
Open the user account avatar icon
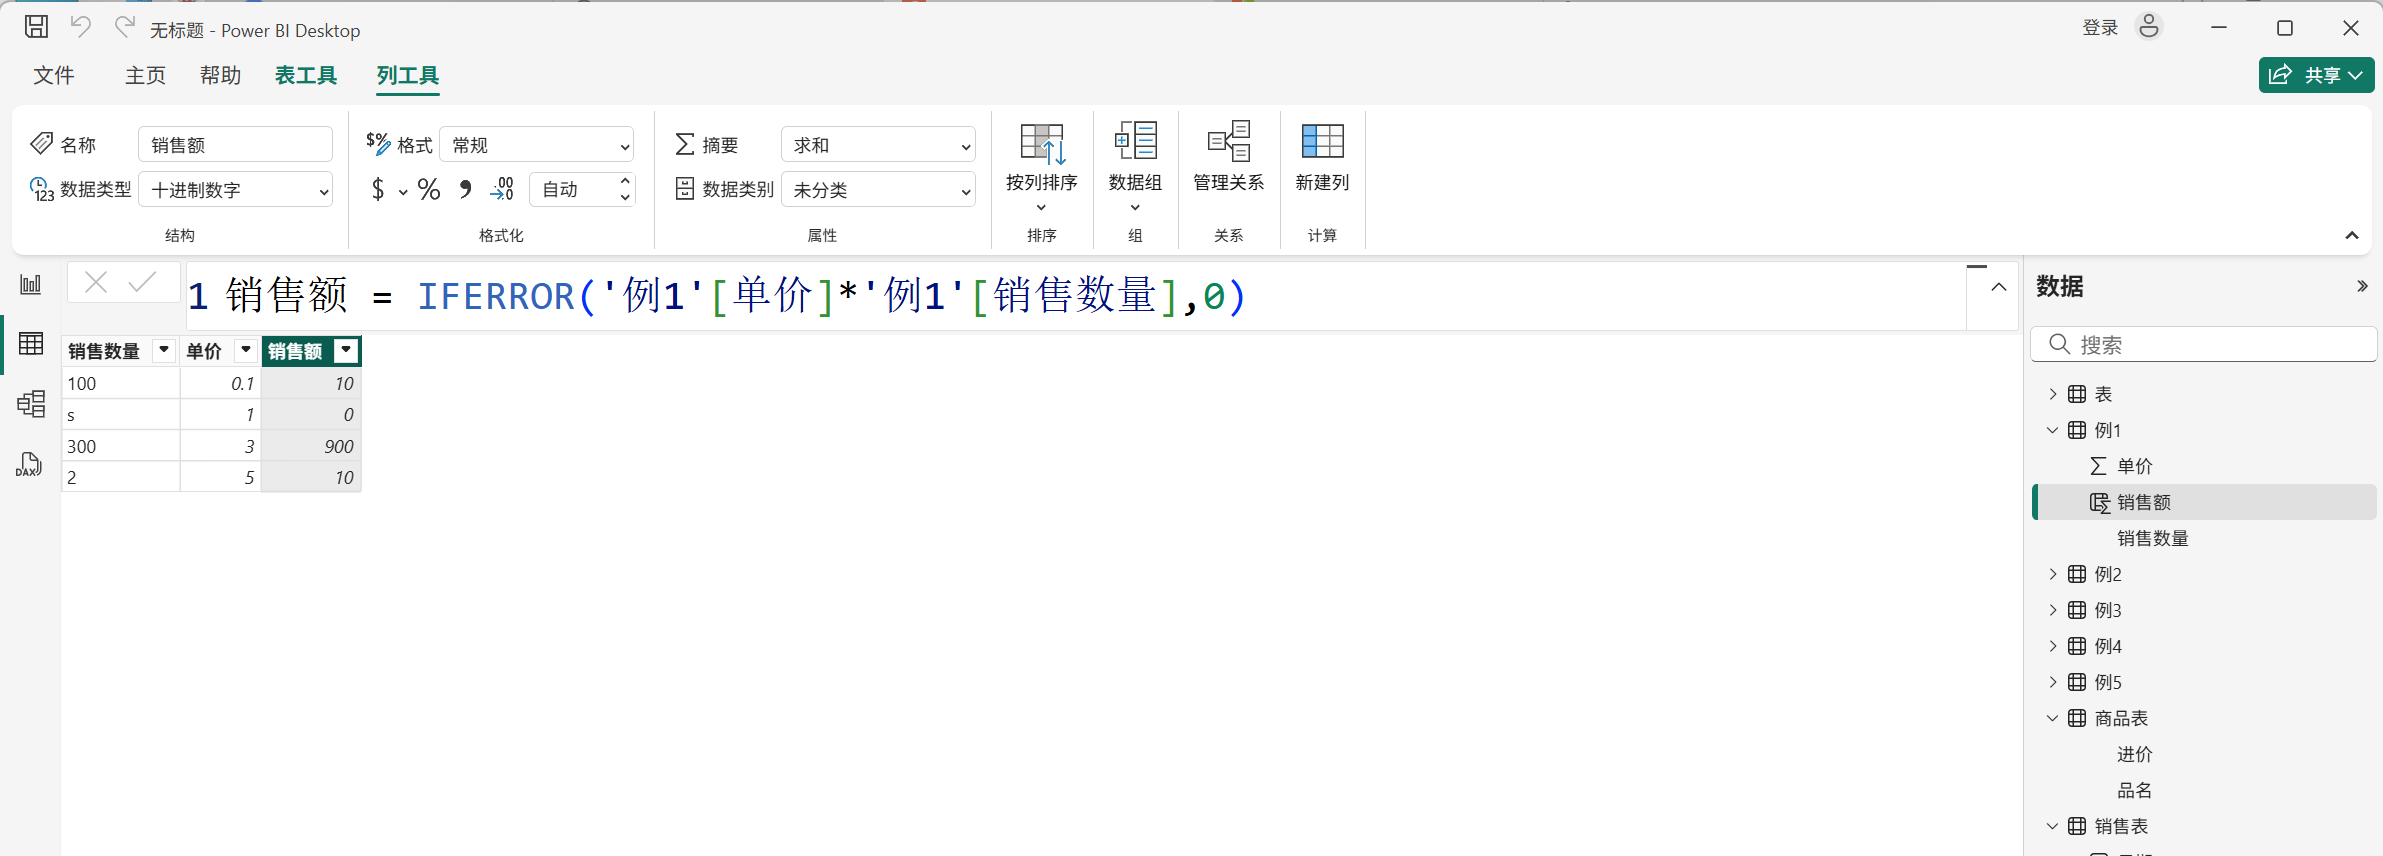click(x=2149, y=27)
